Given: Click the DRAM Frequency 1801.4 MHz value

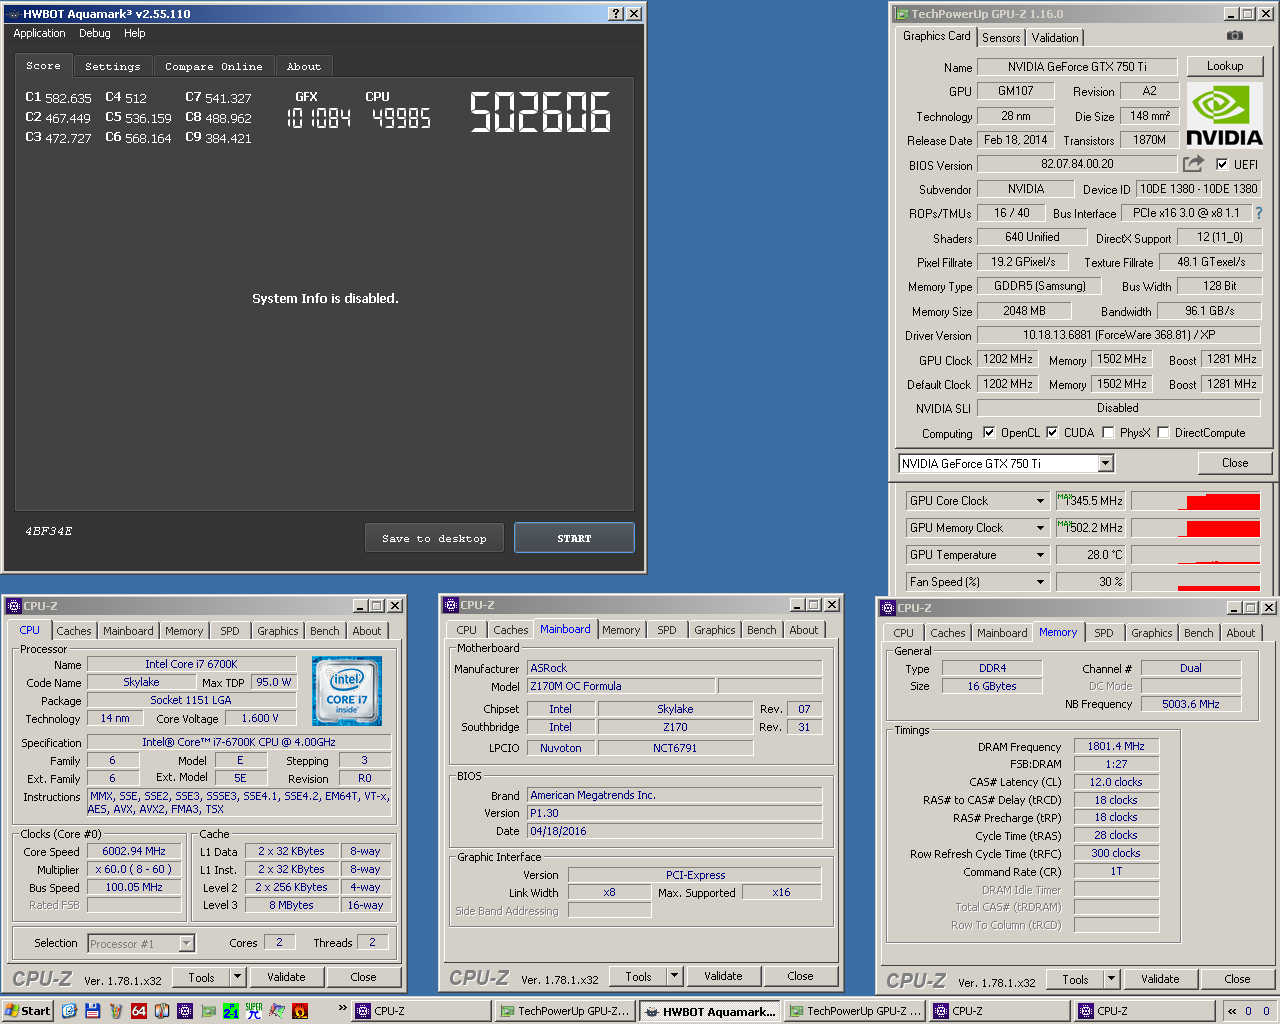Looking at the screenshot, I should pos(1116,746).
